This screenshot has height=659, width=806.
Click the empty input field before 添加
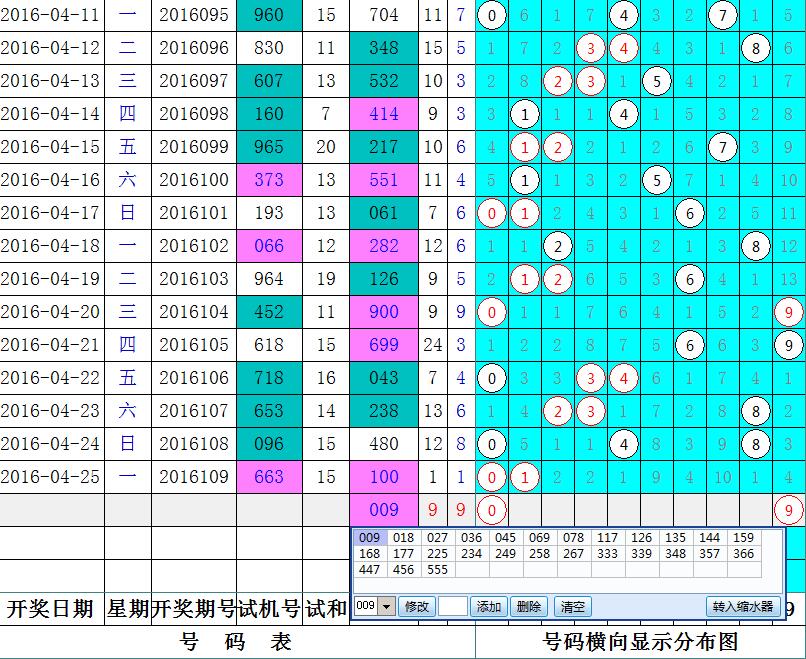click(453, 607)
